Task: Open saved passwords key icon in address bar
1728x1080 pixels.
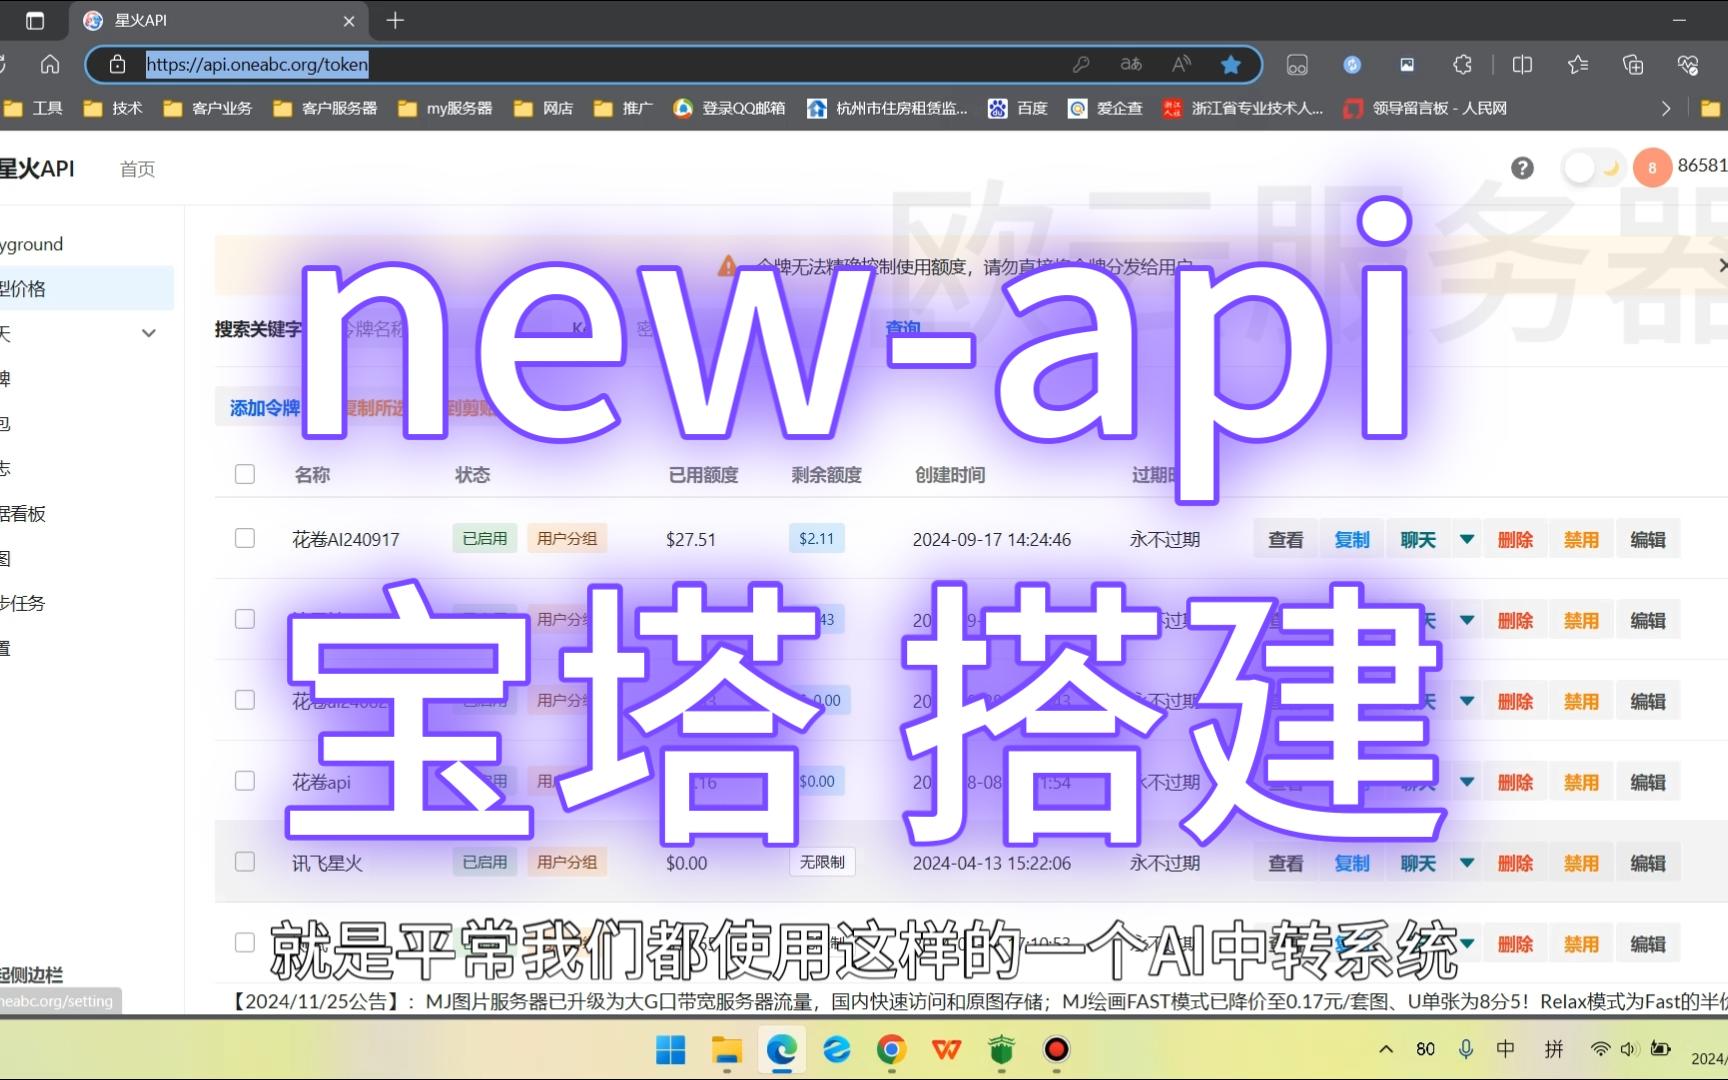Action: (x=1081, y=65)
